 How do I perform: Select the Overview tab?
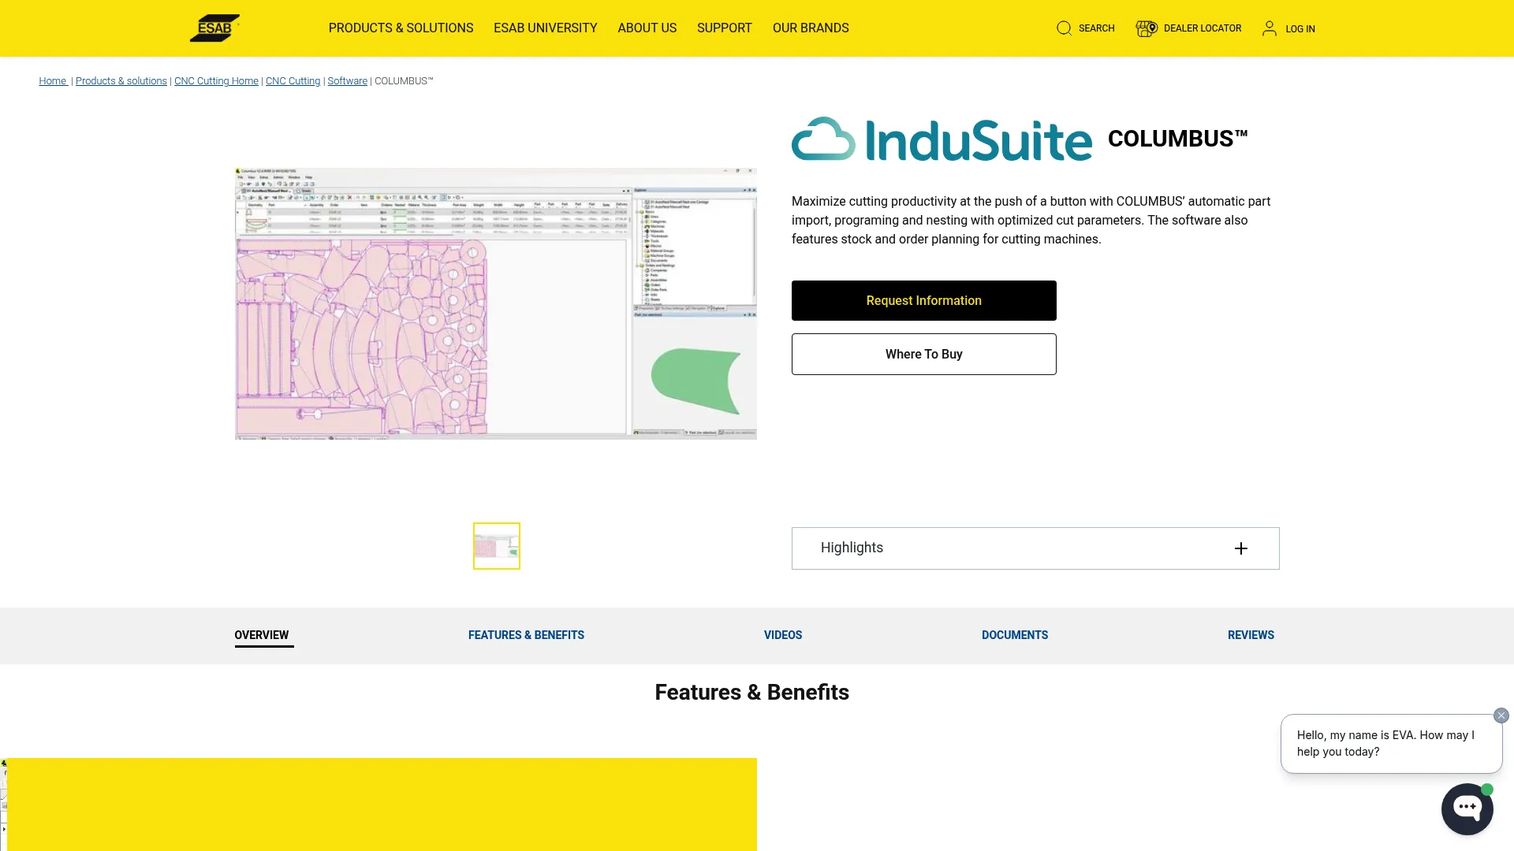(261, 635)
